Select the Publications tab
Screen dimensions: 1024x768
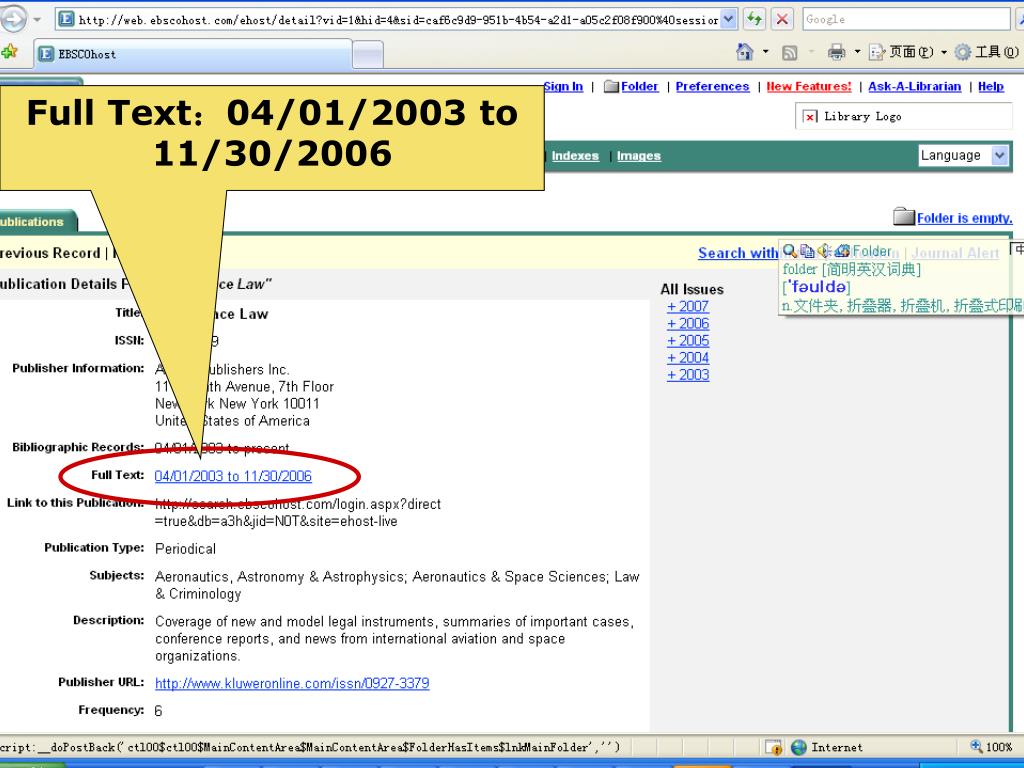point(37,221)
